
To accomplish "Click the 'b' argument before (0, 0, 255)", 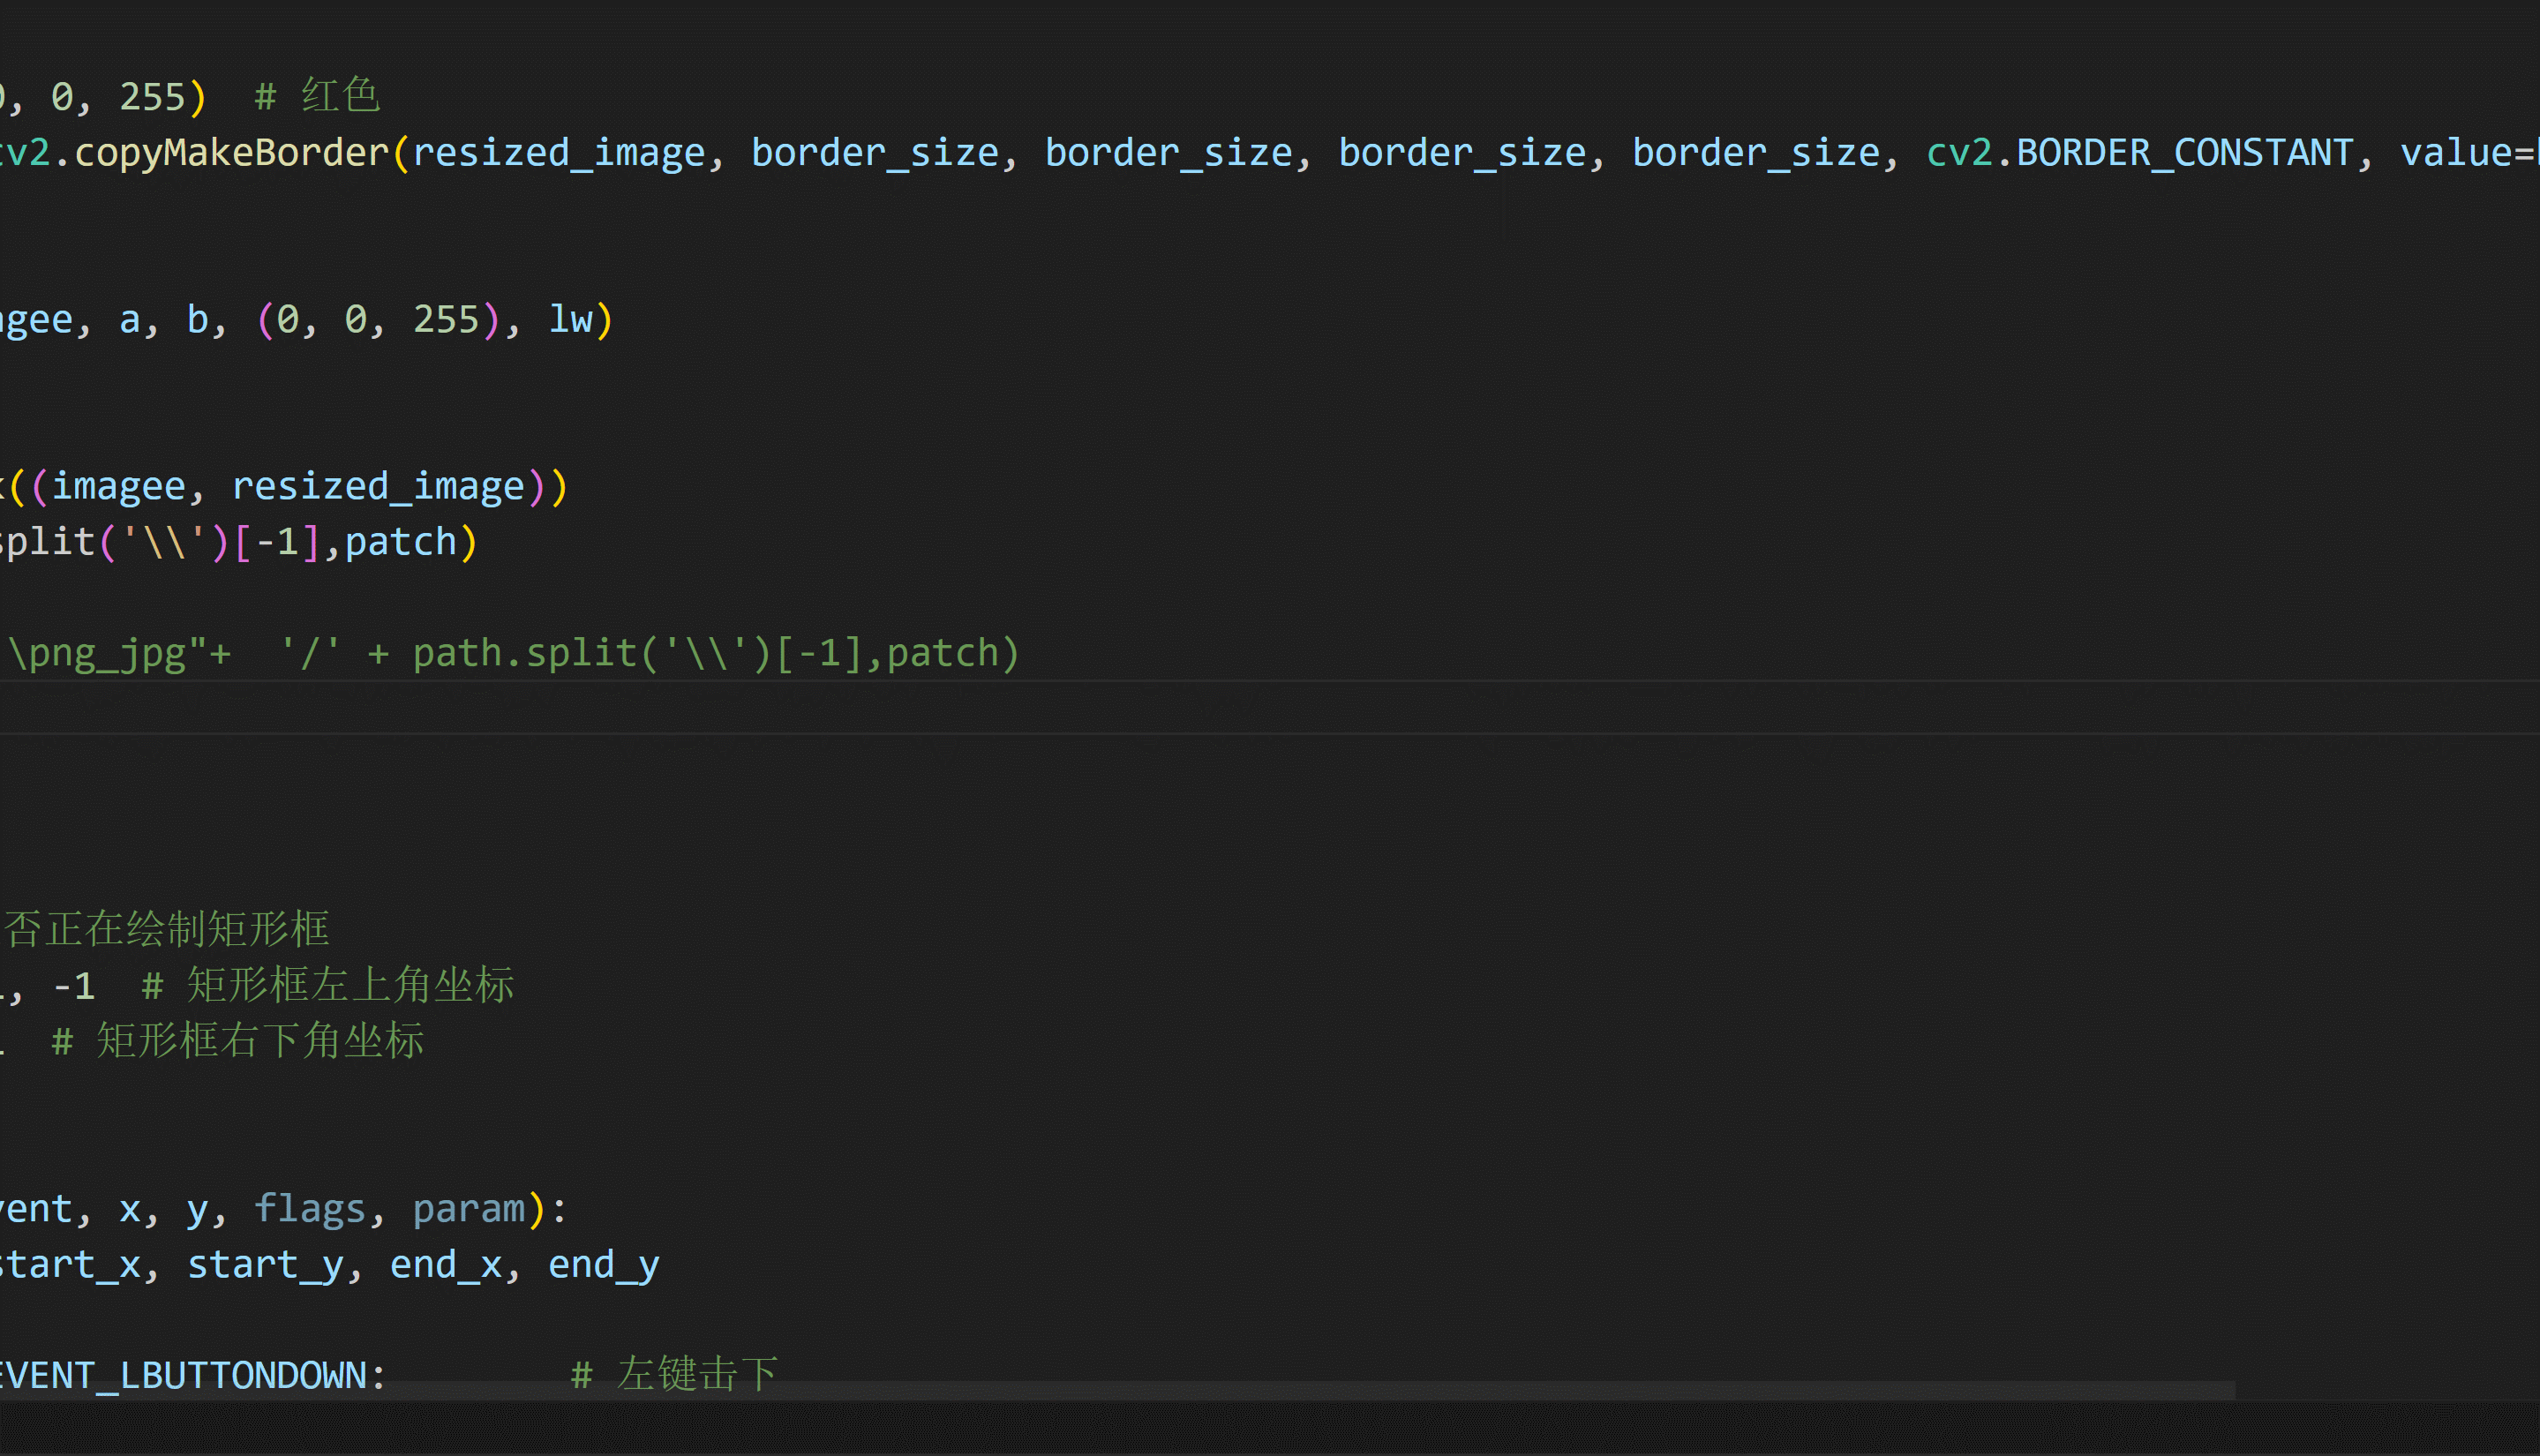I will 197,319.
